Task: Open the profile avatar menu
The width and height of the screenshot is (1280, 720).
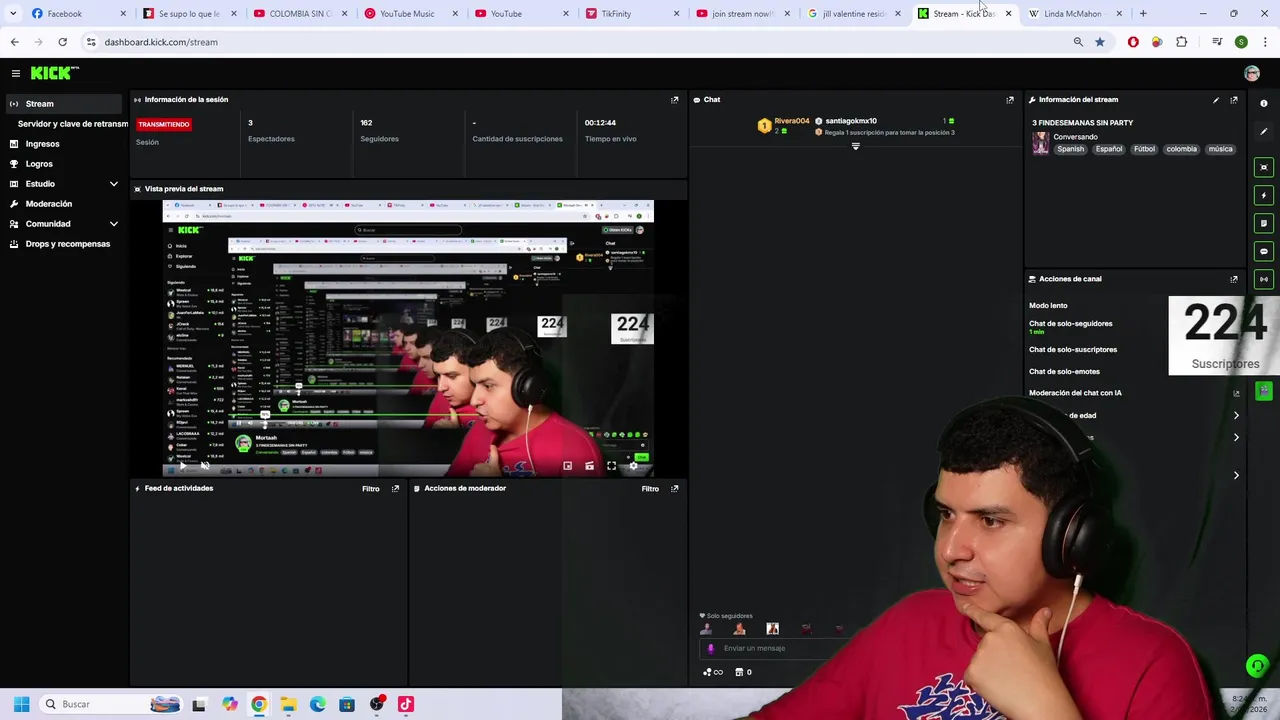Action: [1252, 73]
